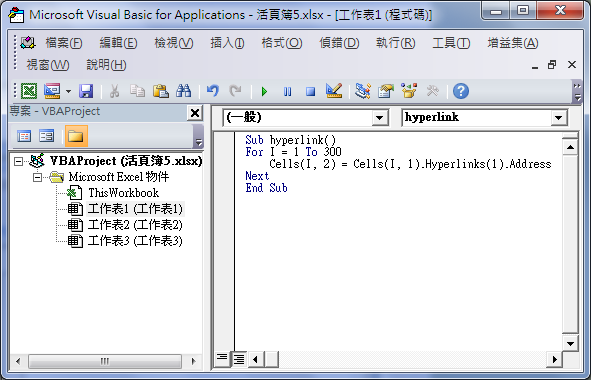Click the Procedure View button
The image size is (591, 380).
222,359
